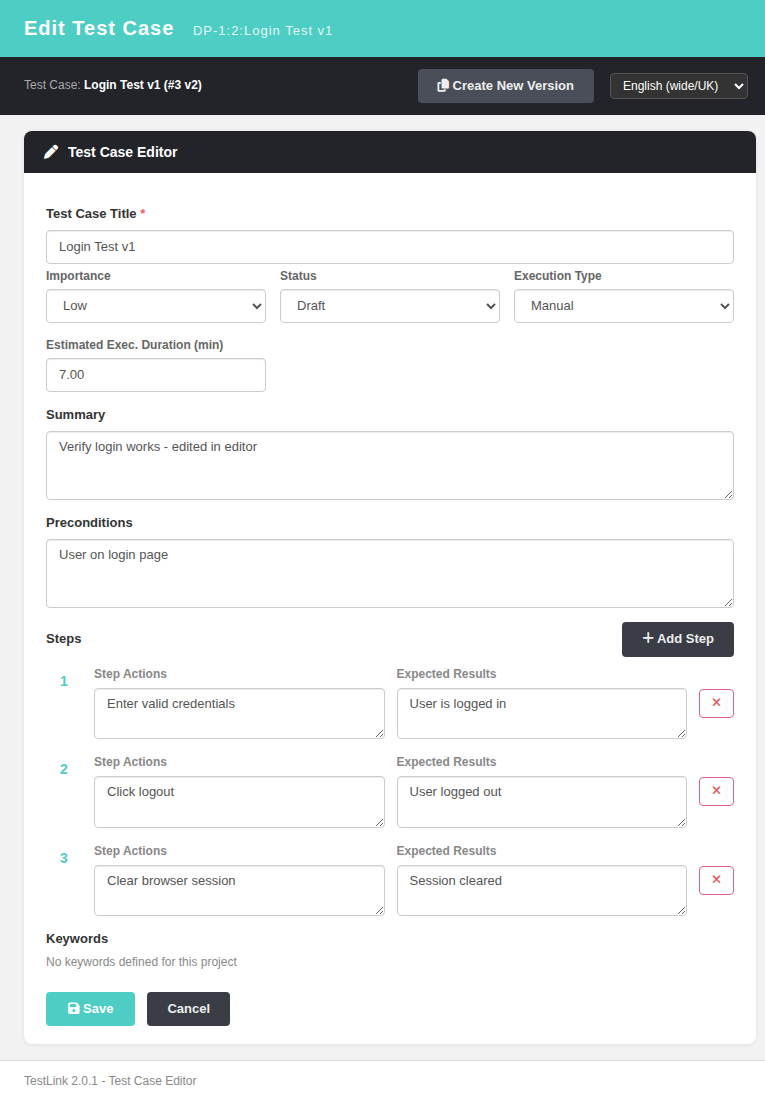
Task: Click the Summary textarea resize handle
Action: 728,494
